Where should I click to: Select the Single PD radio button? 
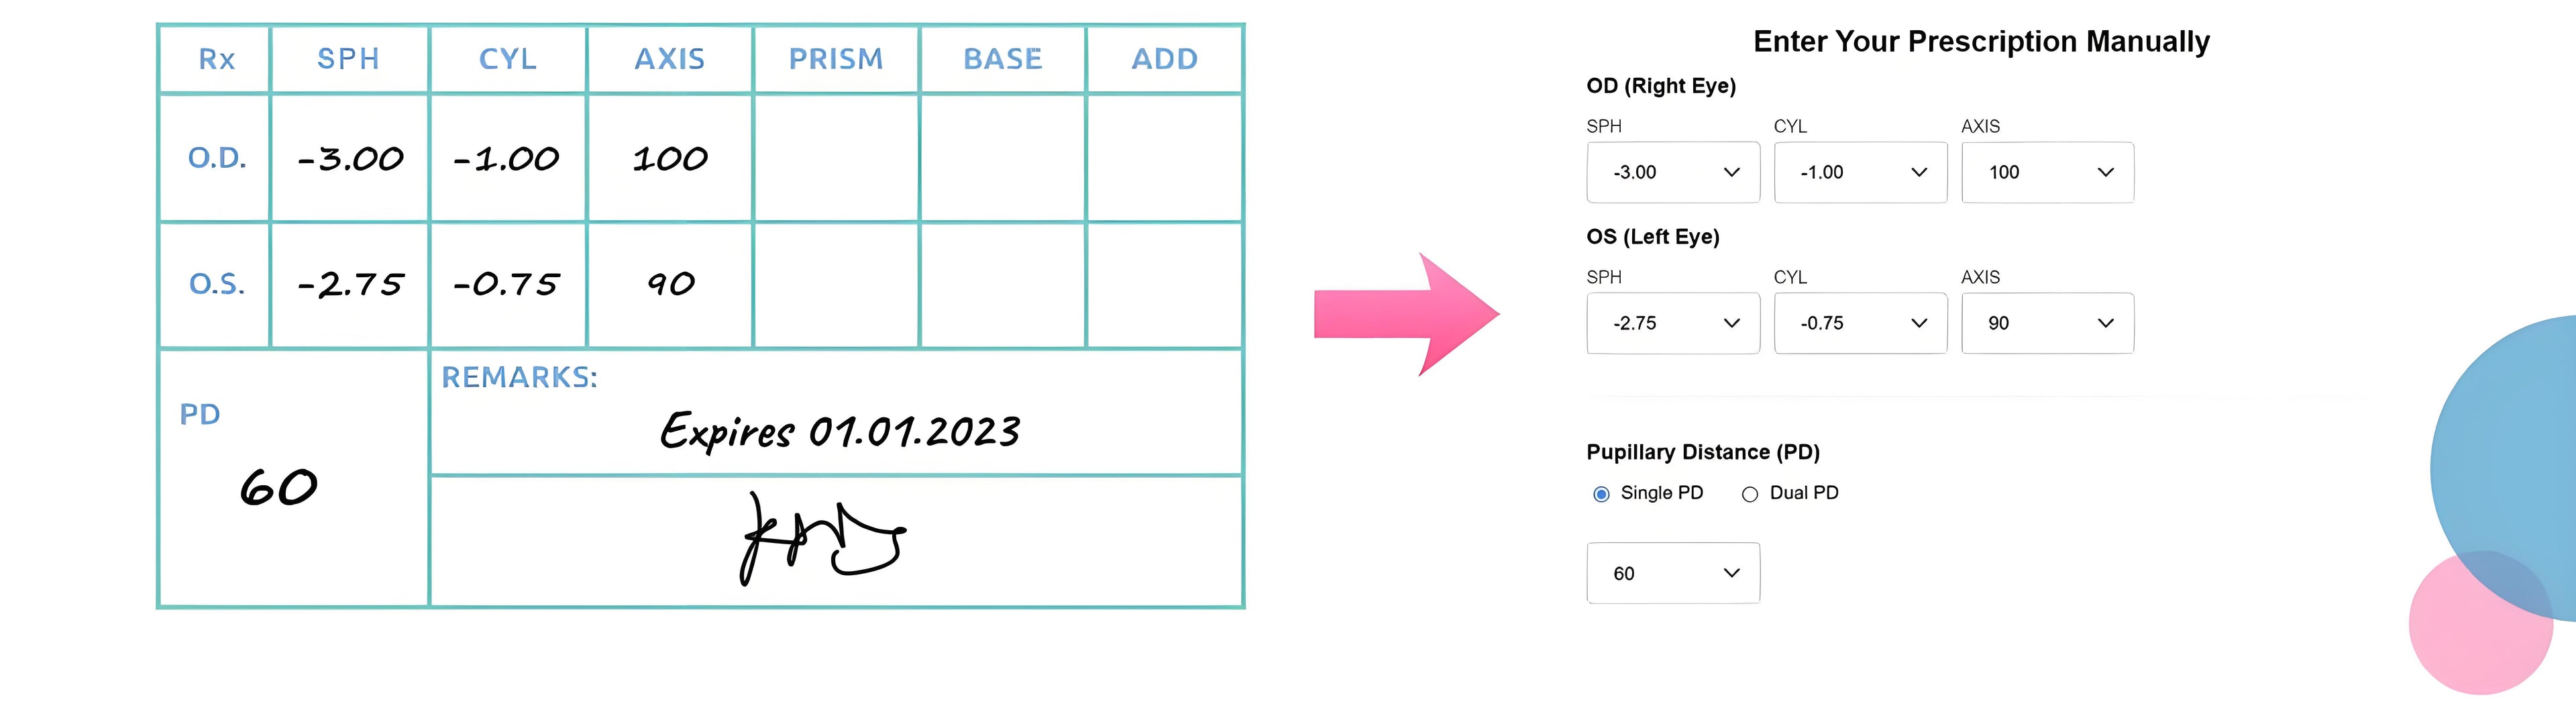click(1601, 494)
